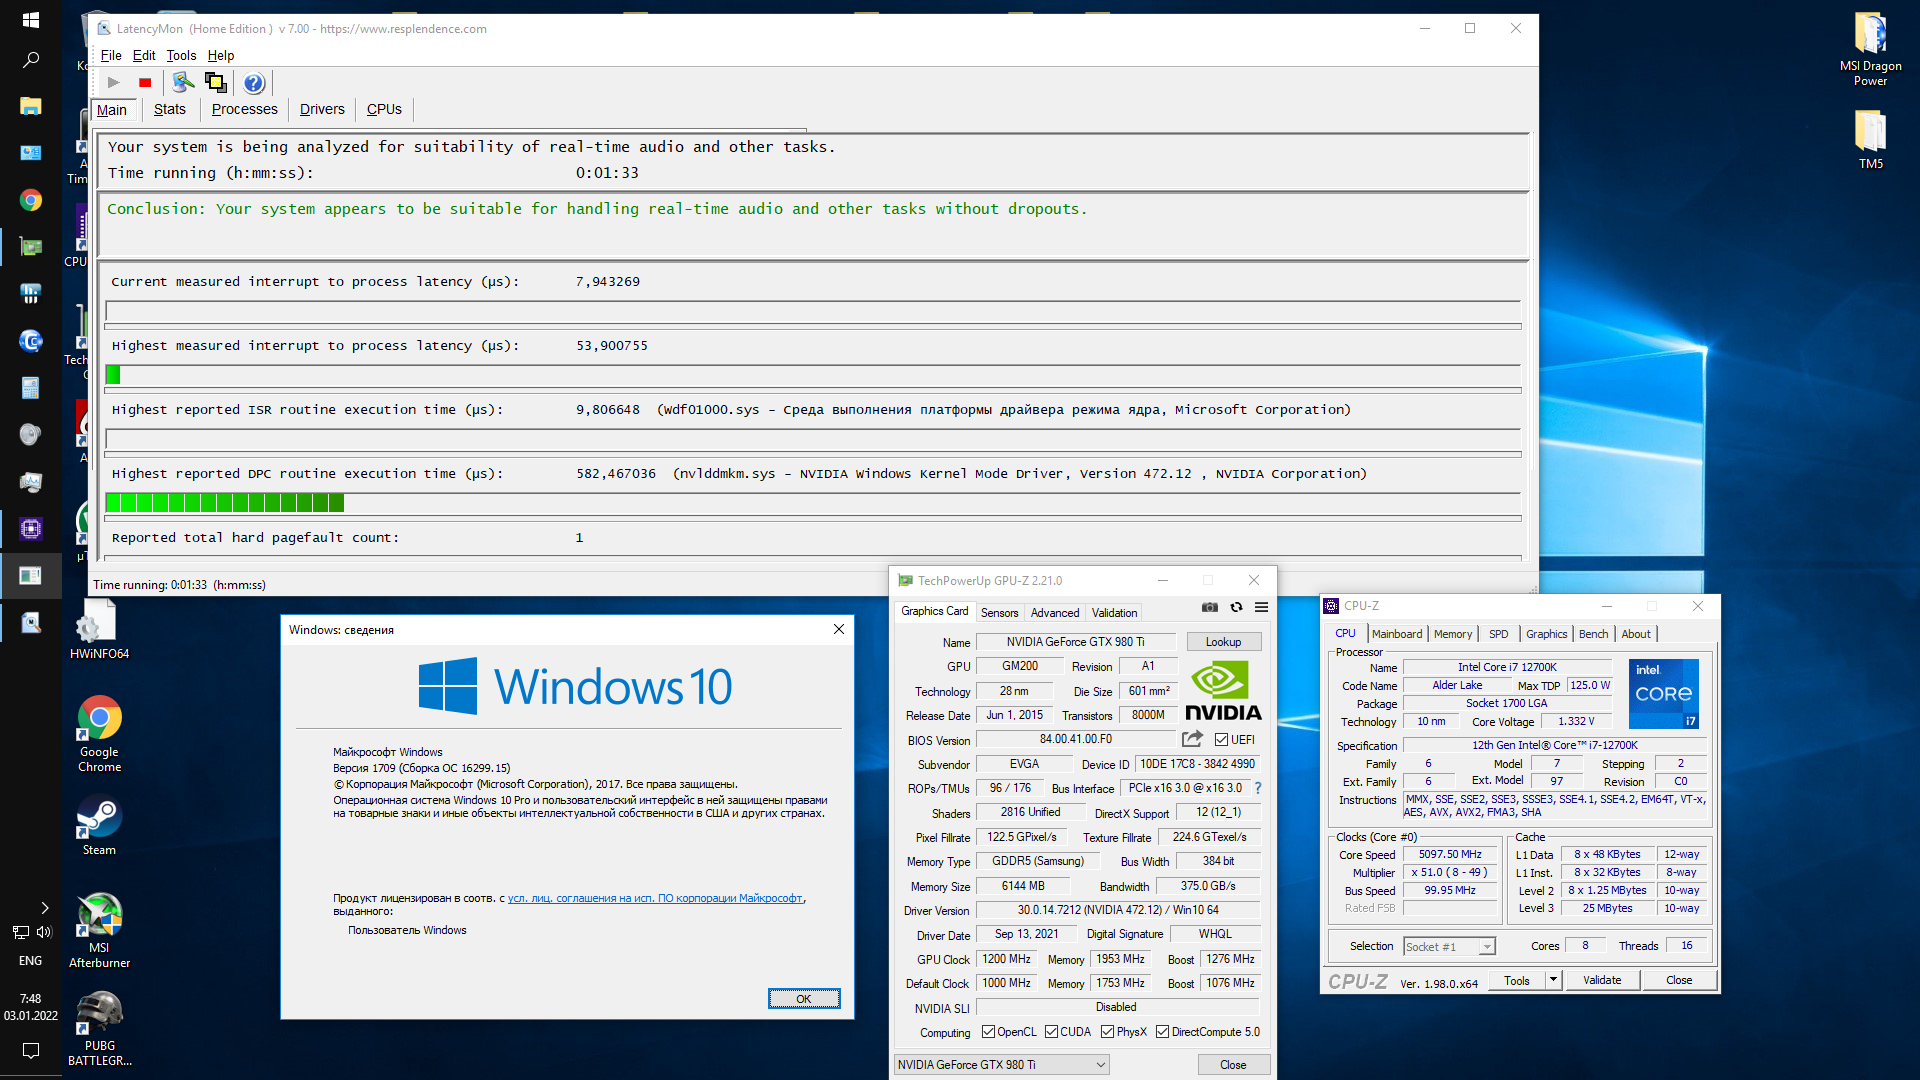Image resolution: width=1920 pixels, height=1080 pixels.
Task: Toggle the UEFI checkbox
Action: [1221, 740]
